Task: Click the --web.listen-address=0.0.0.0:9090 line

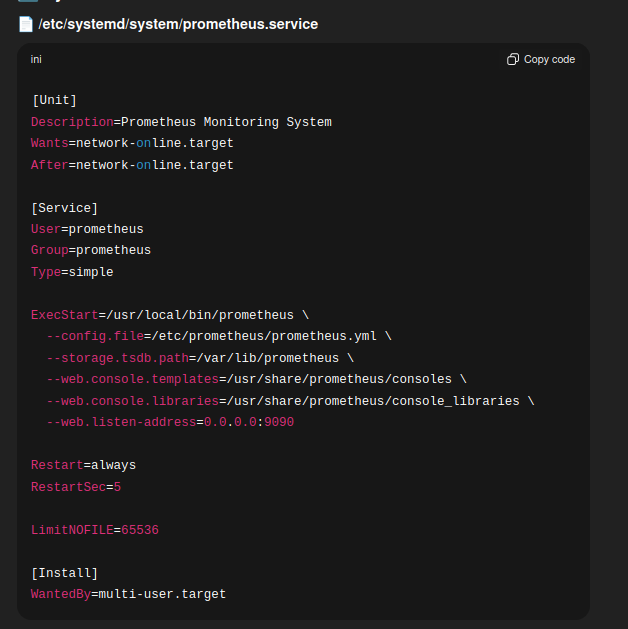Action: coord(170,422)
